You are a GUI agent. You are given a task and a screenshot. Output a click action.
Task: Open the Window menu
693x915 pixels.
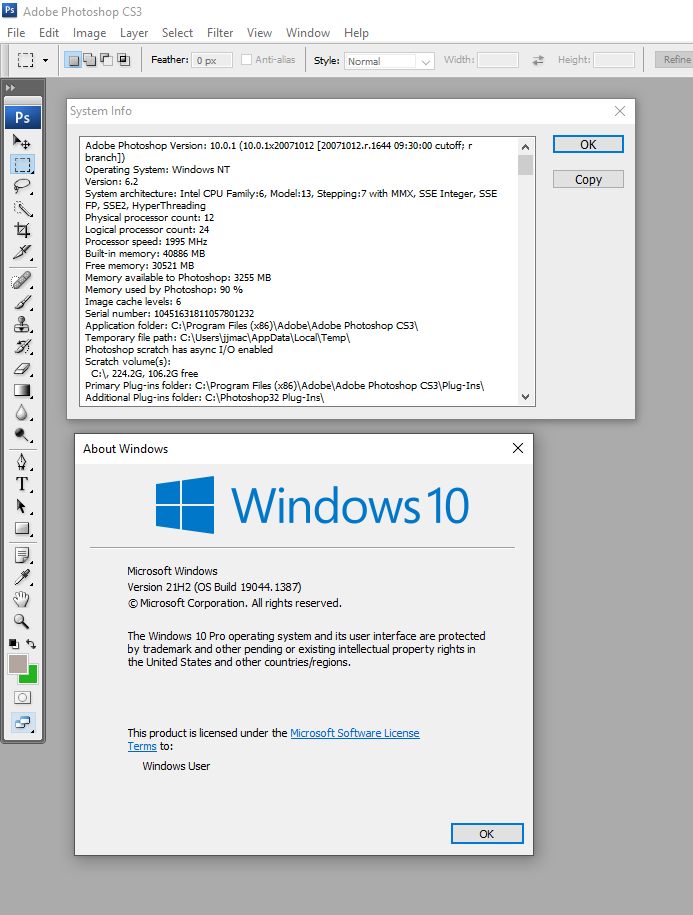(x=307, y=33)
